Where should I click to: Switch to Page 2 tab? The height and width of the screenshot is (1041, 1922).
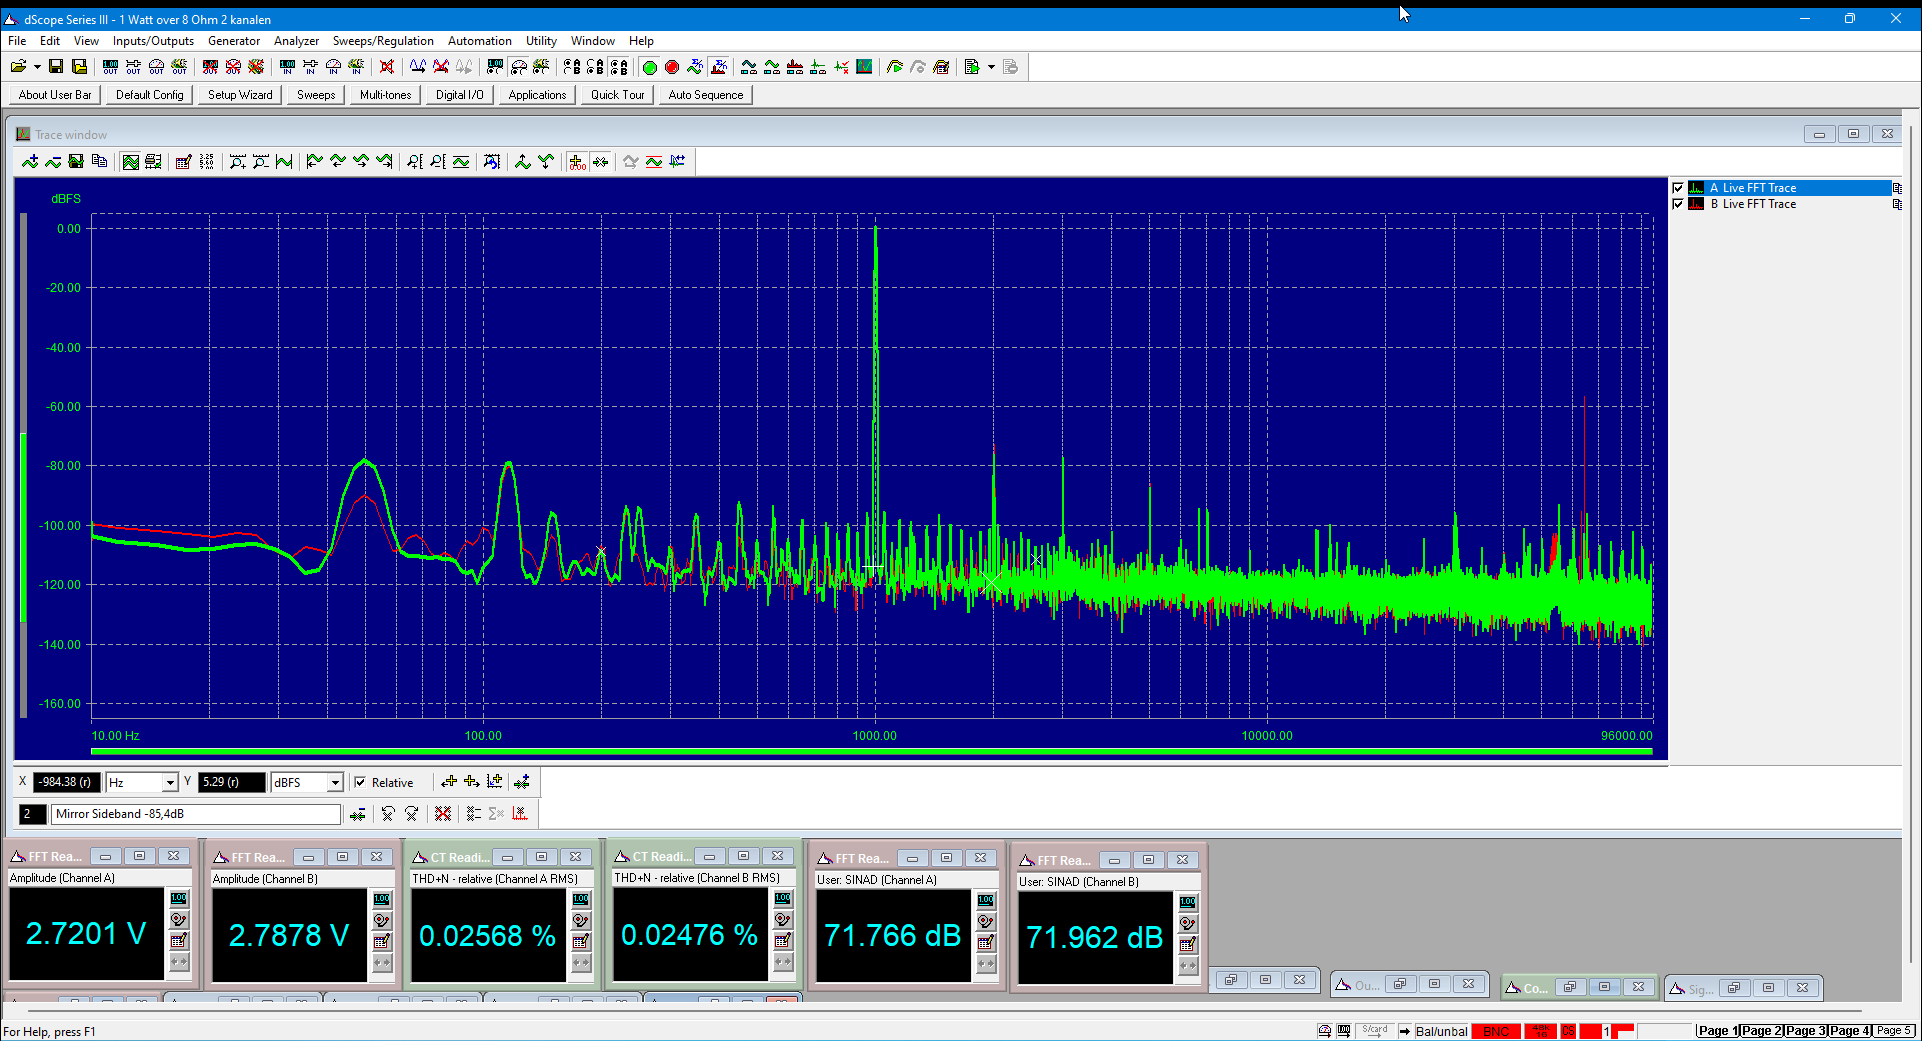(x=1762, y=1031)
